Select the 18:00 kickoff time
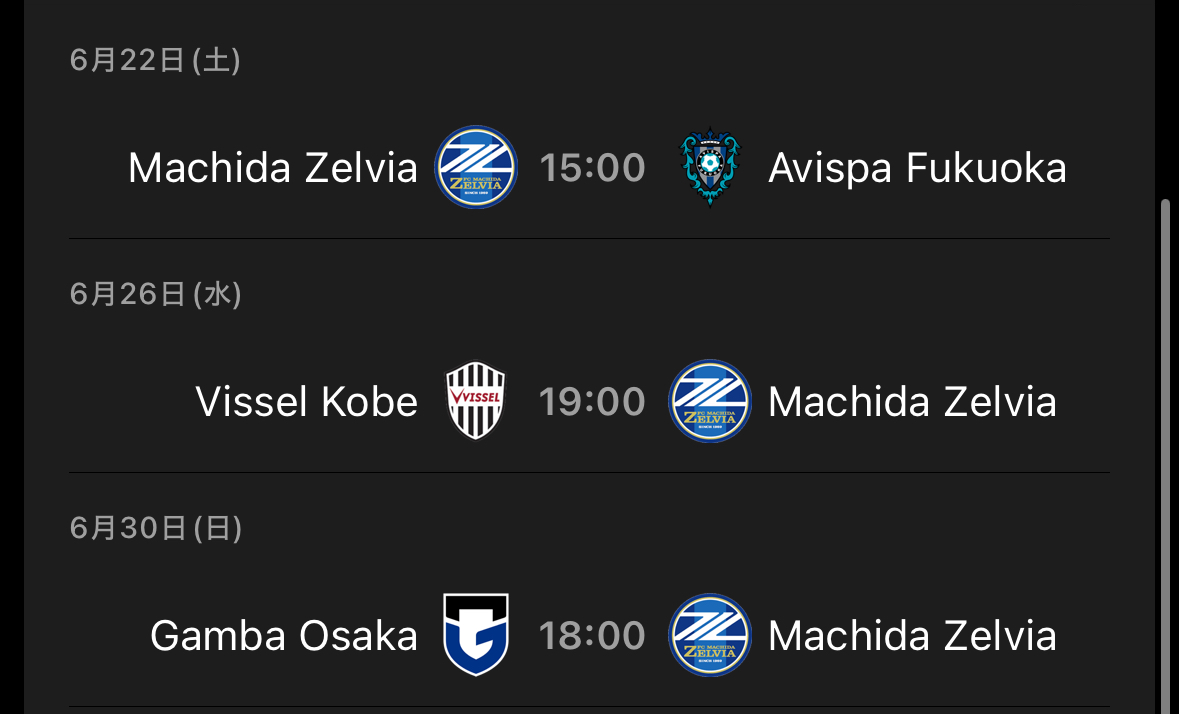The image size is (1179, 714). [x=593, y=635]
